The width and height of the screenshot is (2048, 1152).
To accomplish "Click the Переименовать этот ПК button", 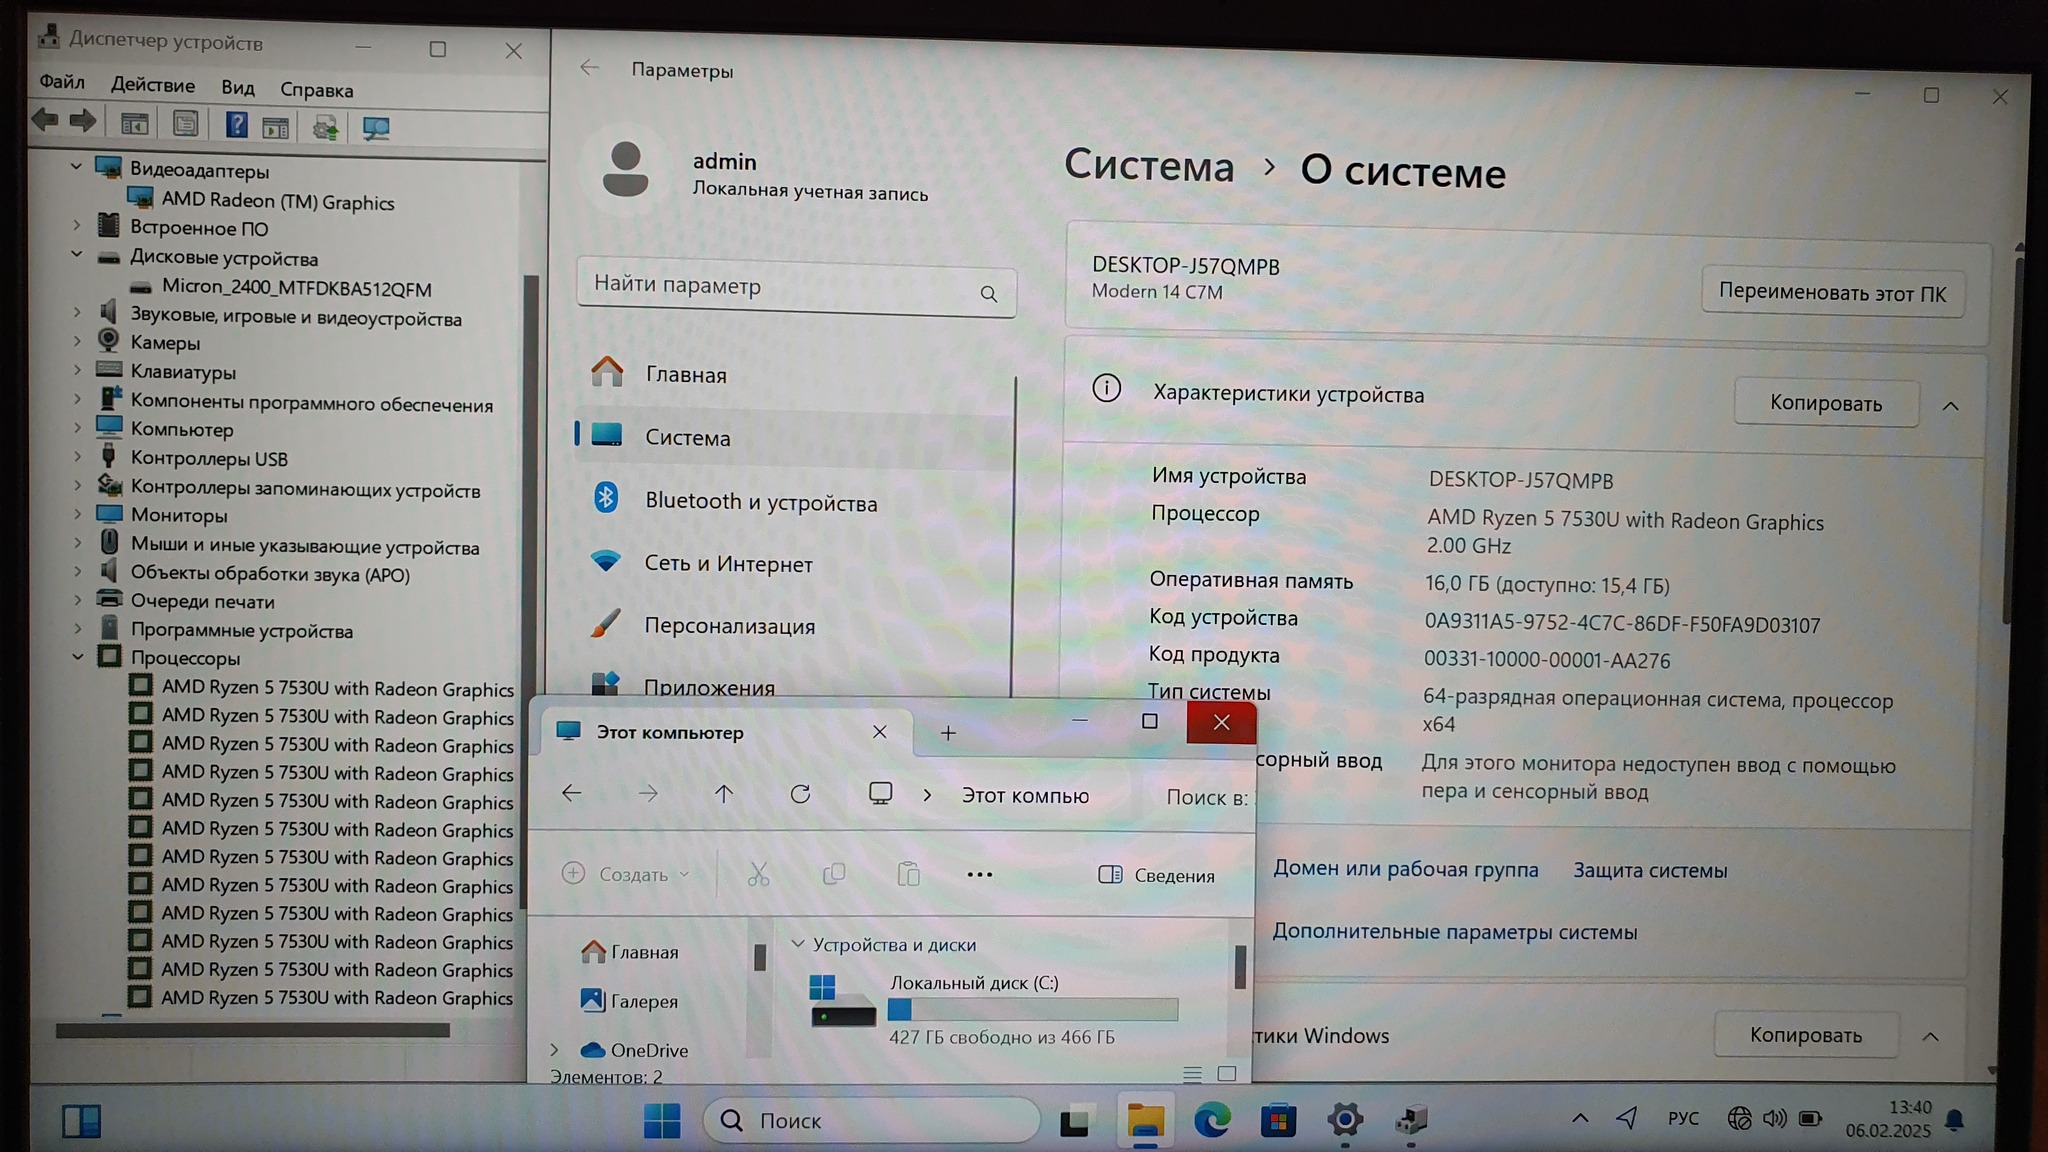I will [x=1832, y=293].
